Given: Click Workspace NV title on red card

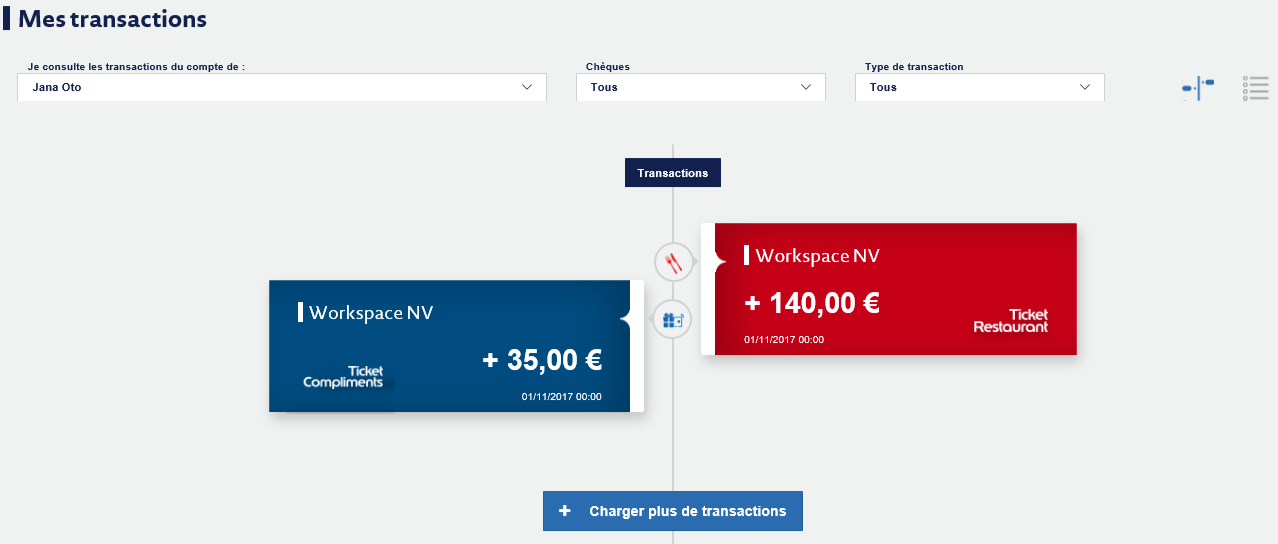Looking at the screenshot, I should click(817, 256).
